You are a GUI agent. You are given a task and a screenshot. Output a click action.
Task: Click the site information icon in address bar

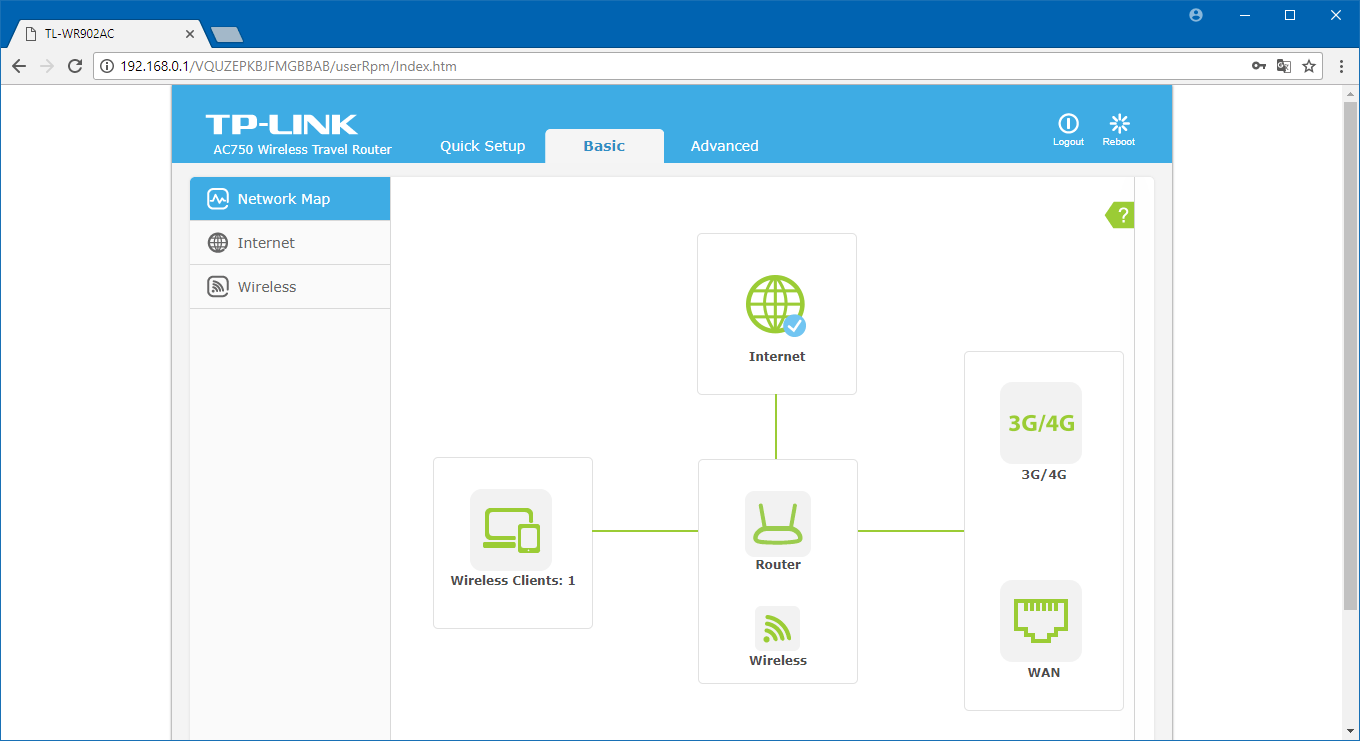coord(108,66)
